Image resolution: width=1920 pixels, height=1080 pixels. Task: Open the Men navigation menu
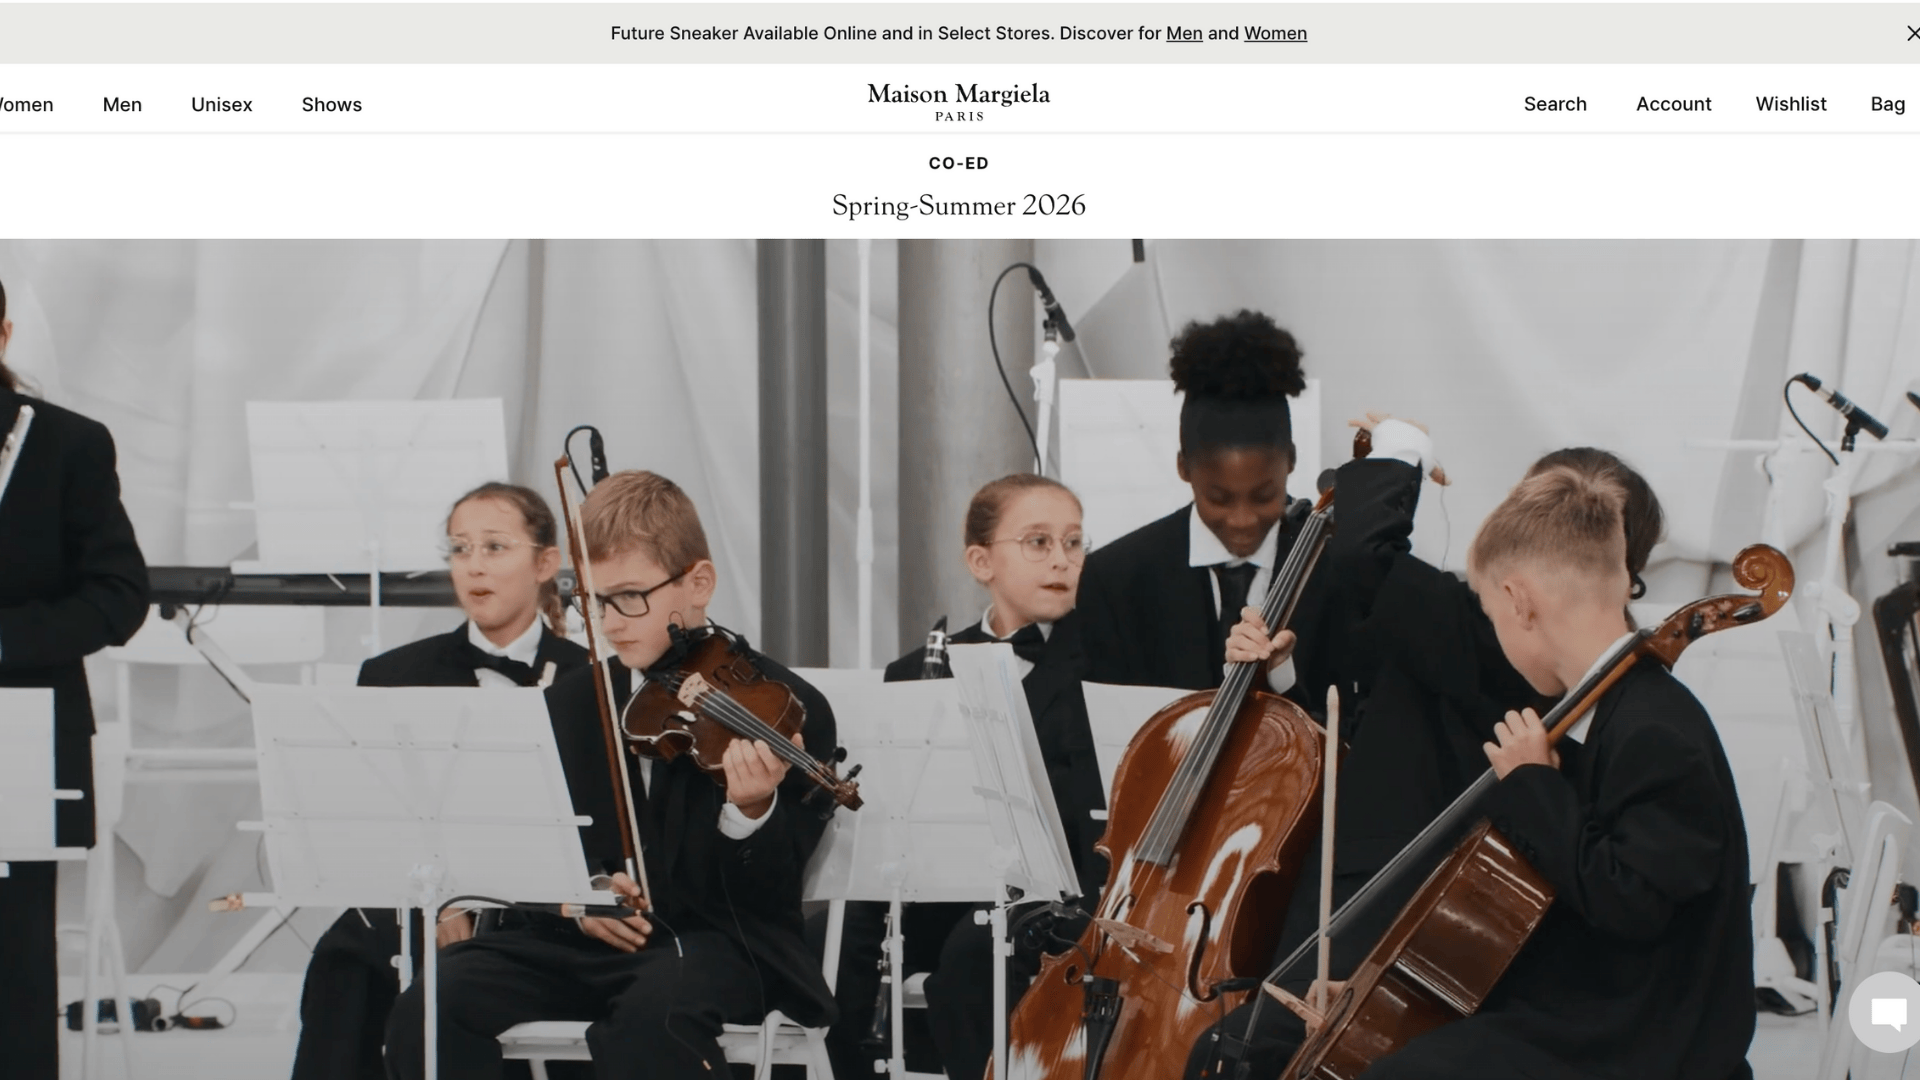[122, 104]
